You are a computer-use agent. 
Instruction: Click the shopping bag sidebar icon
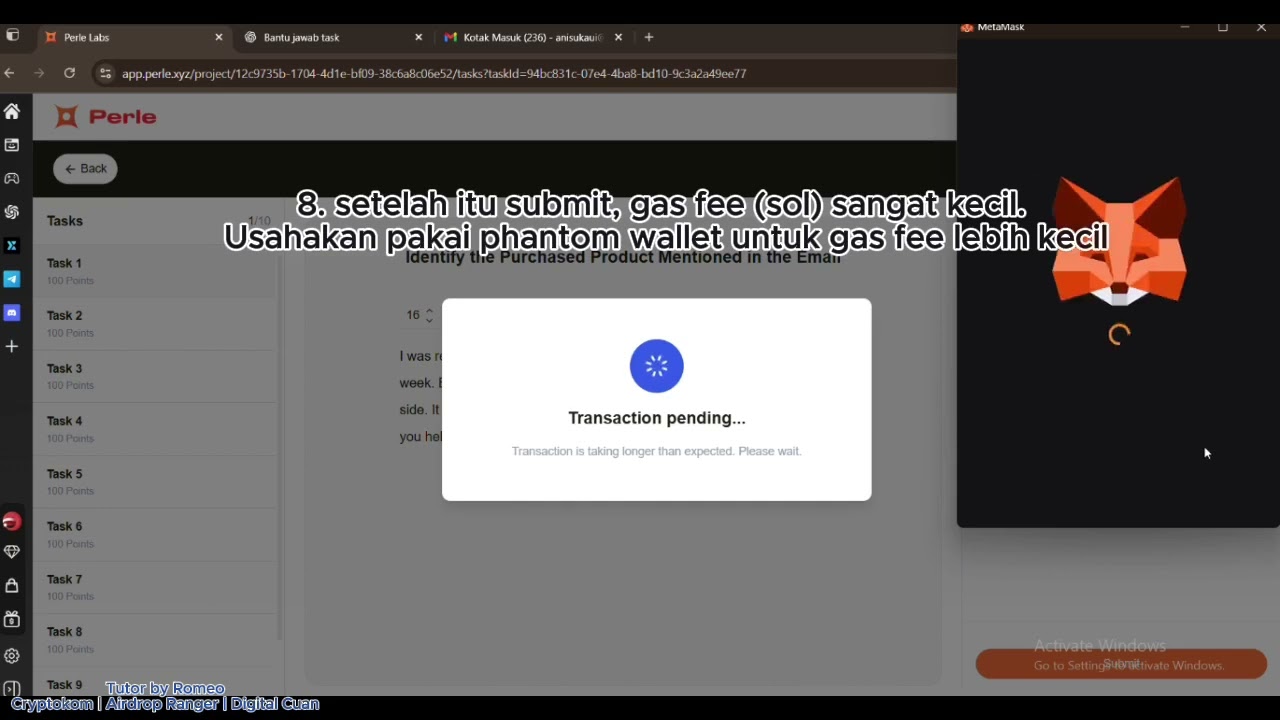tap(12, 585)
